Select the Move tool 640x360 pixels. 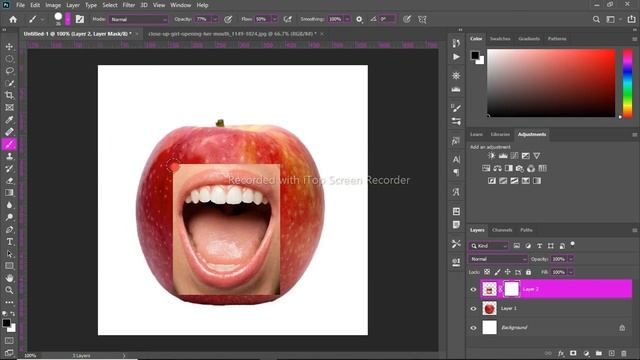[9, 47]
